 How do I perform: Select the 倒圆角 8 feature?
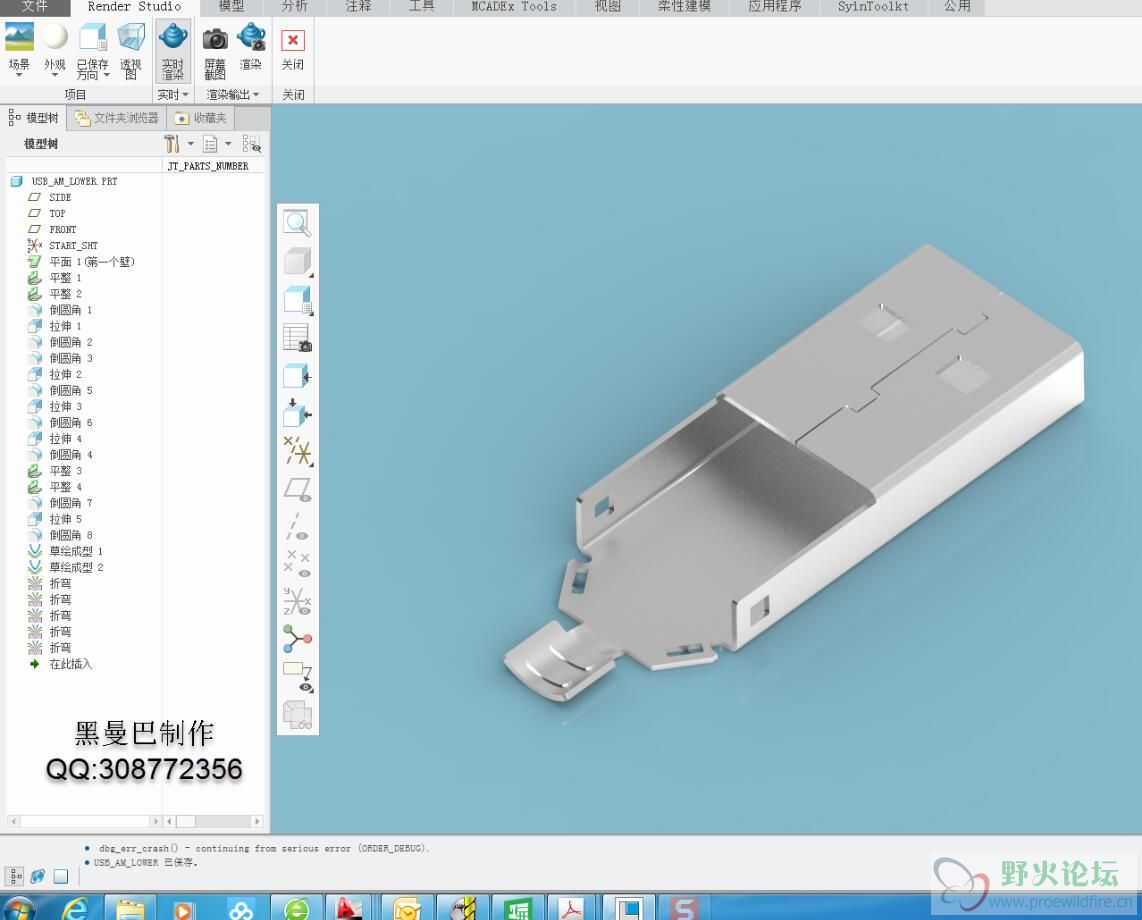(x=71, y=535)
